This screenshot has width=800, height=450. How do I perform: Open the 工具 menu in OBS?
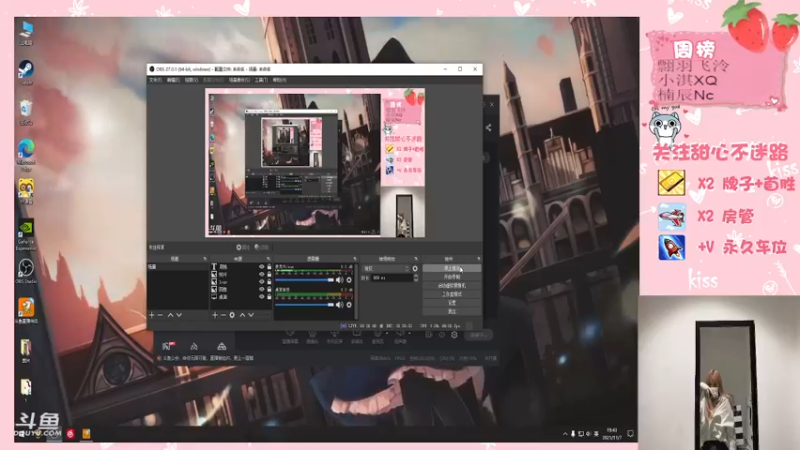tap(261, 80)
